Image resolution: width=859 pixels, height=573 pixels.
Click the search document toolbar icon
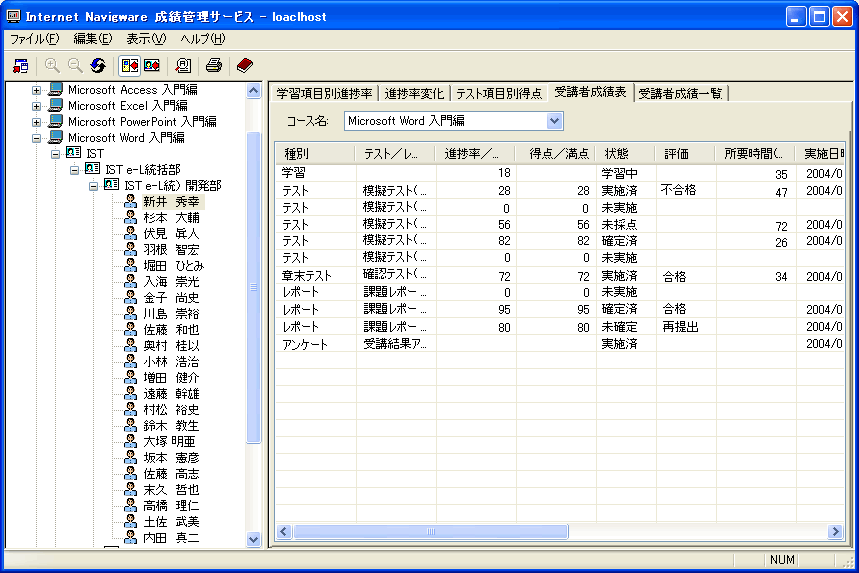(x=183, y=66)
